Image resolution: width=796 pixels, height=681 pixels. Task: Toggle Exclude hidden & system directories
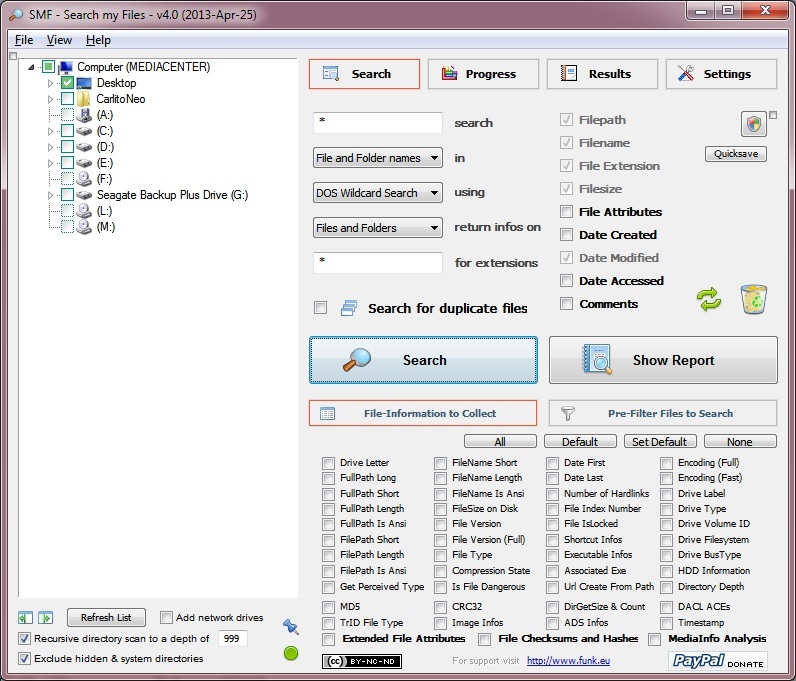click(x=24, y=659)
